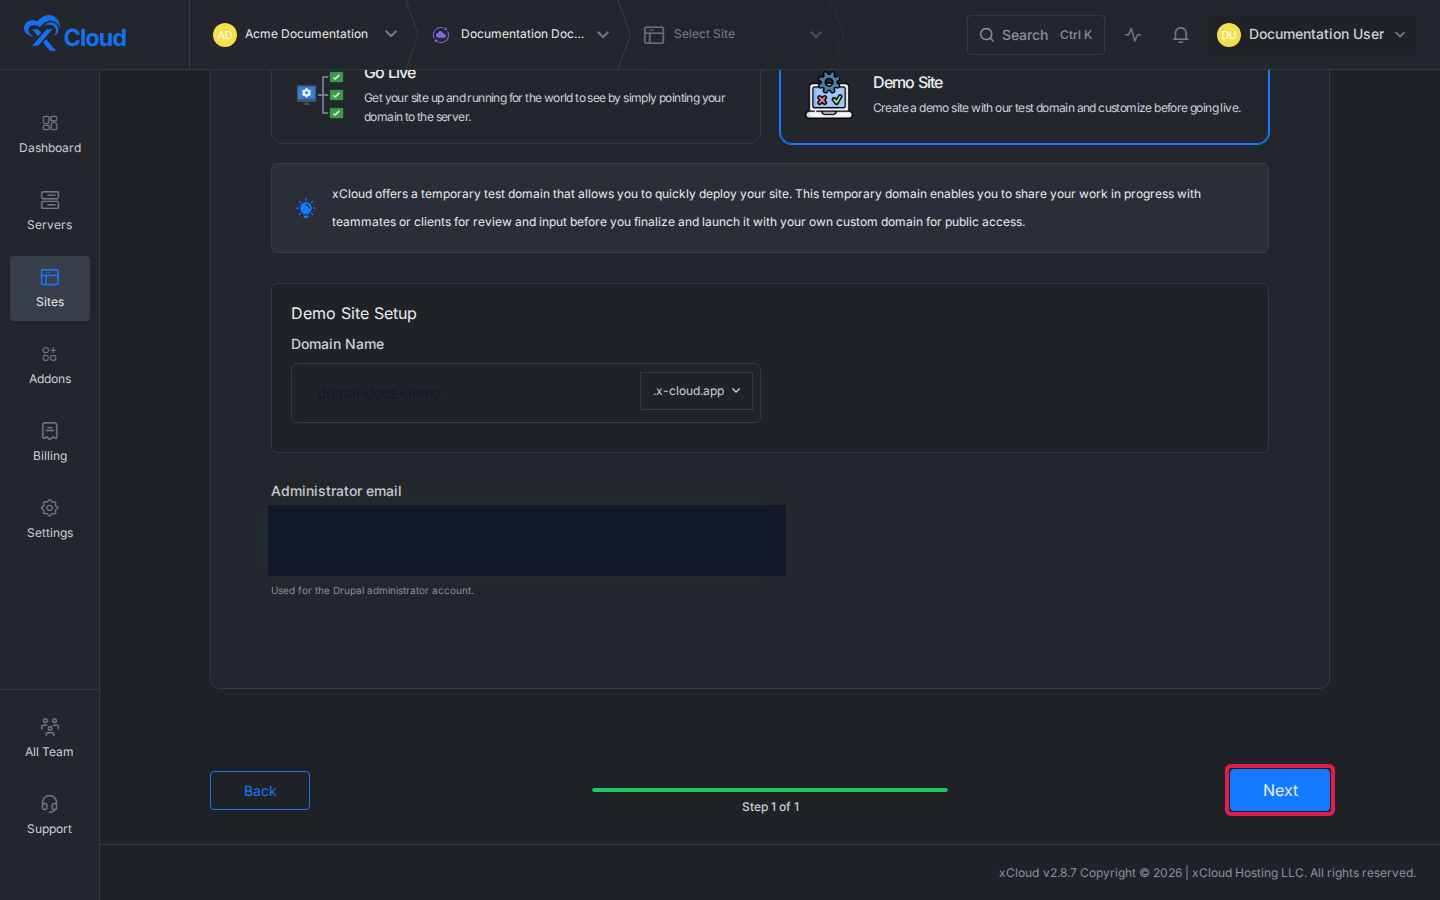
Task: Click the AD avatar for Acme Documentation
Action: [225, 35]
